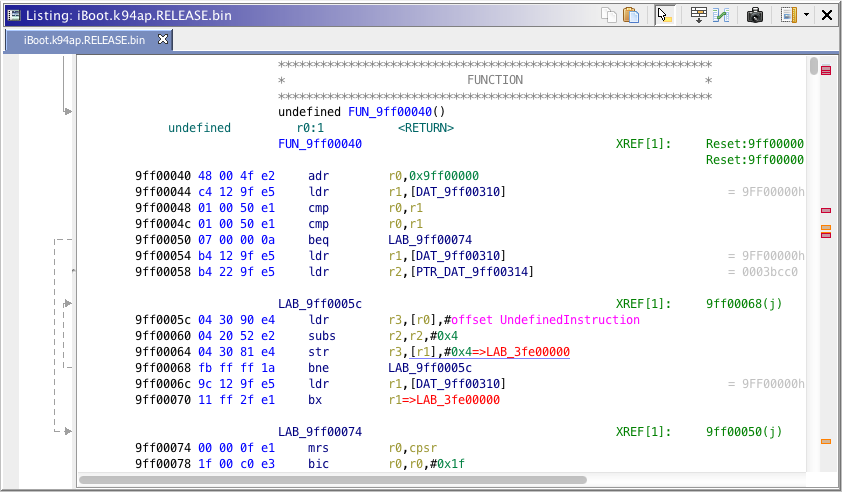Click the LAB_9ff00074 label definition
Screen dimensions: 842x492
[x=320, y=432]
